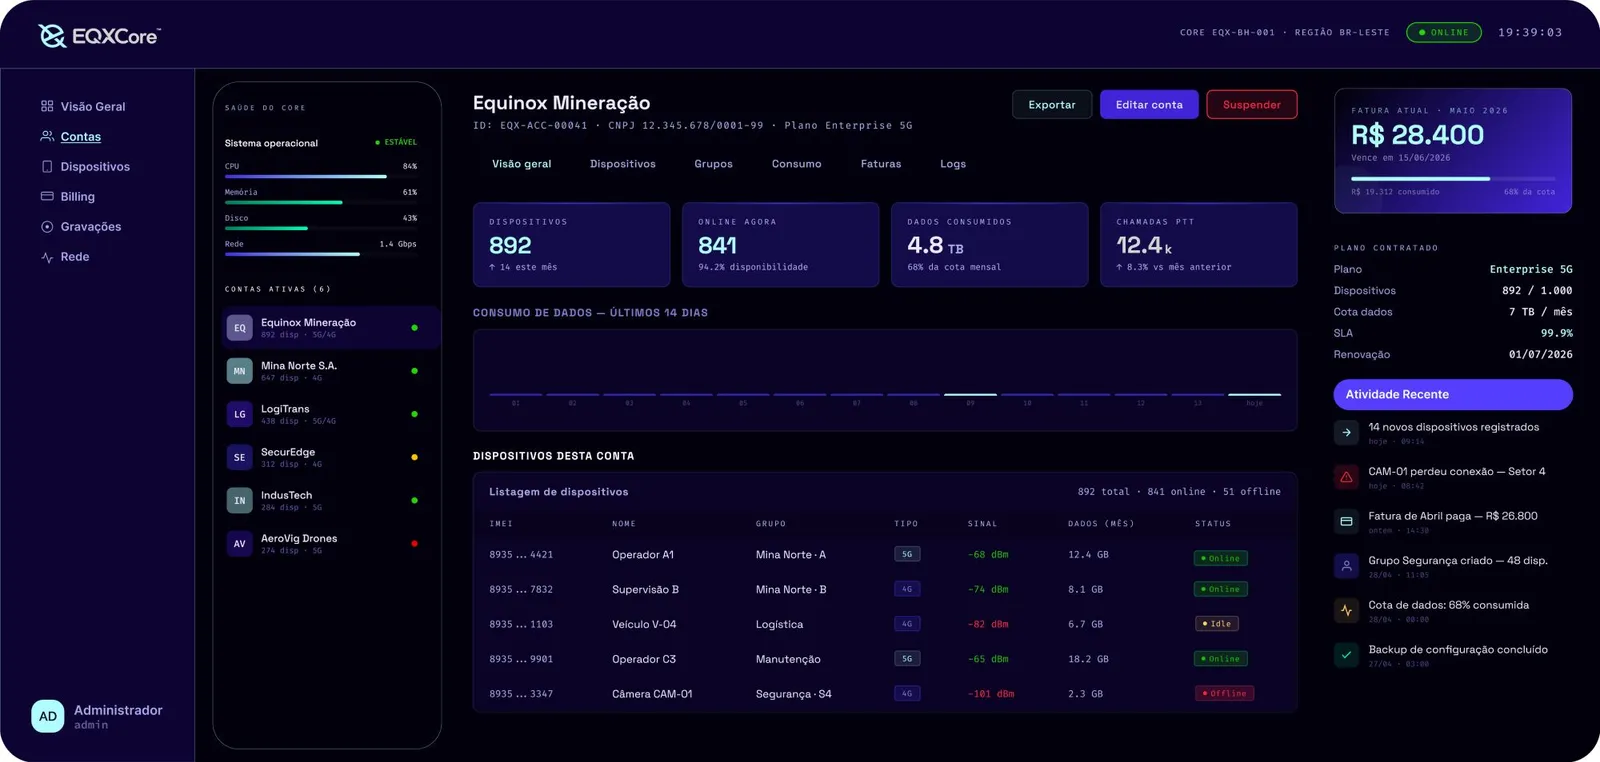
Task: Switch to the Visão geral tab
Action: click(x=521, y=164)
